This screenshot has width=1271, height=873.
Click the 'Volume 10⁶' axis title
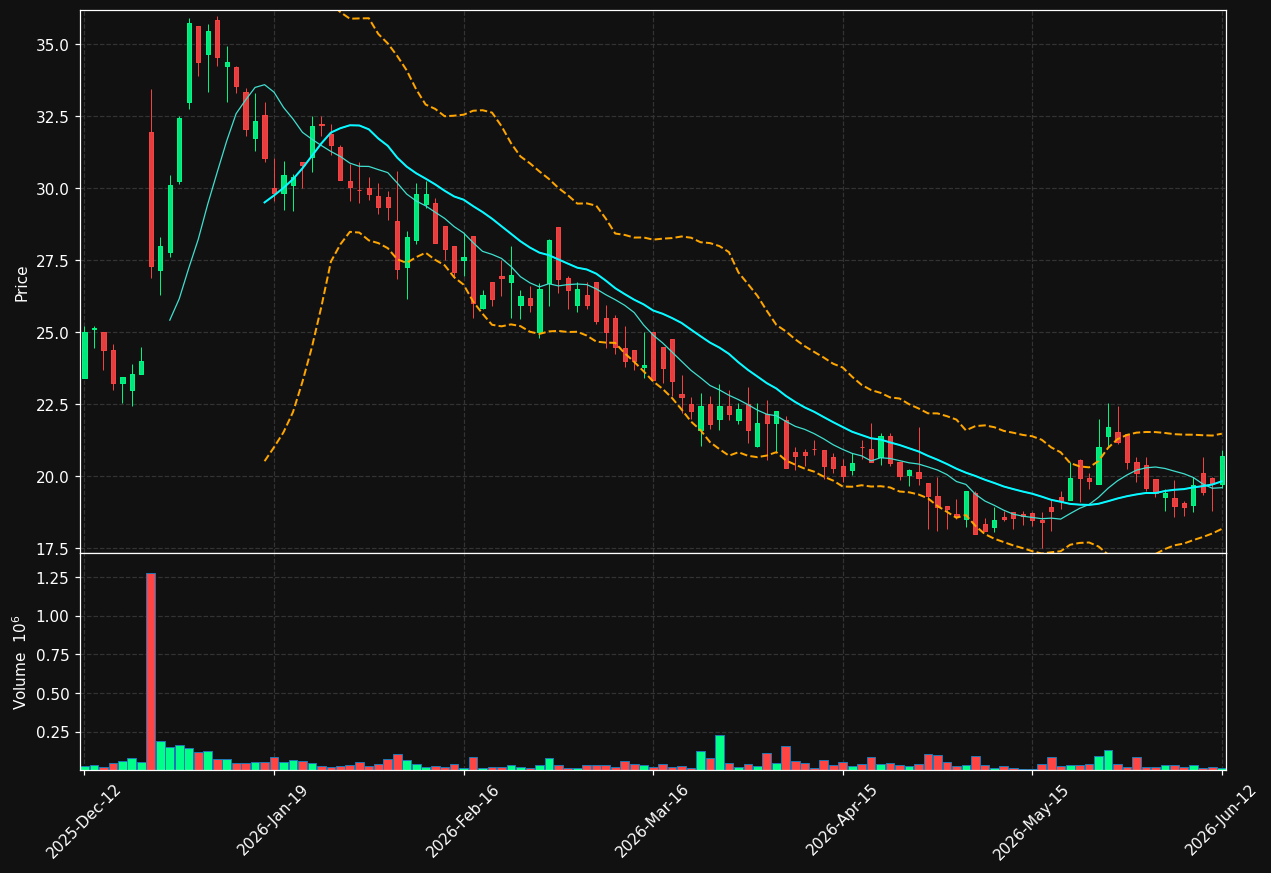pos(20,662)
